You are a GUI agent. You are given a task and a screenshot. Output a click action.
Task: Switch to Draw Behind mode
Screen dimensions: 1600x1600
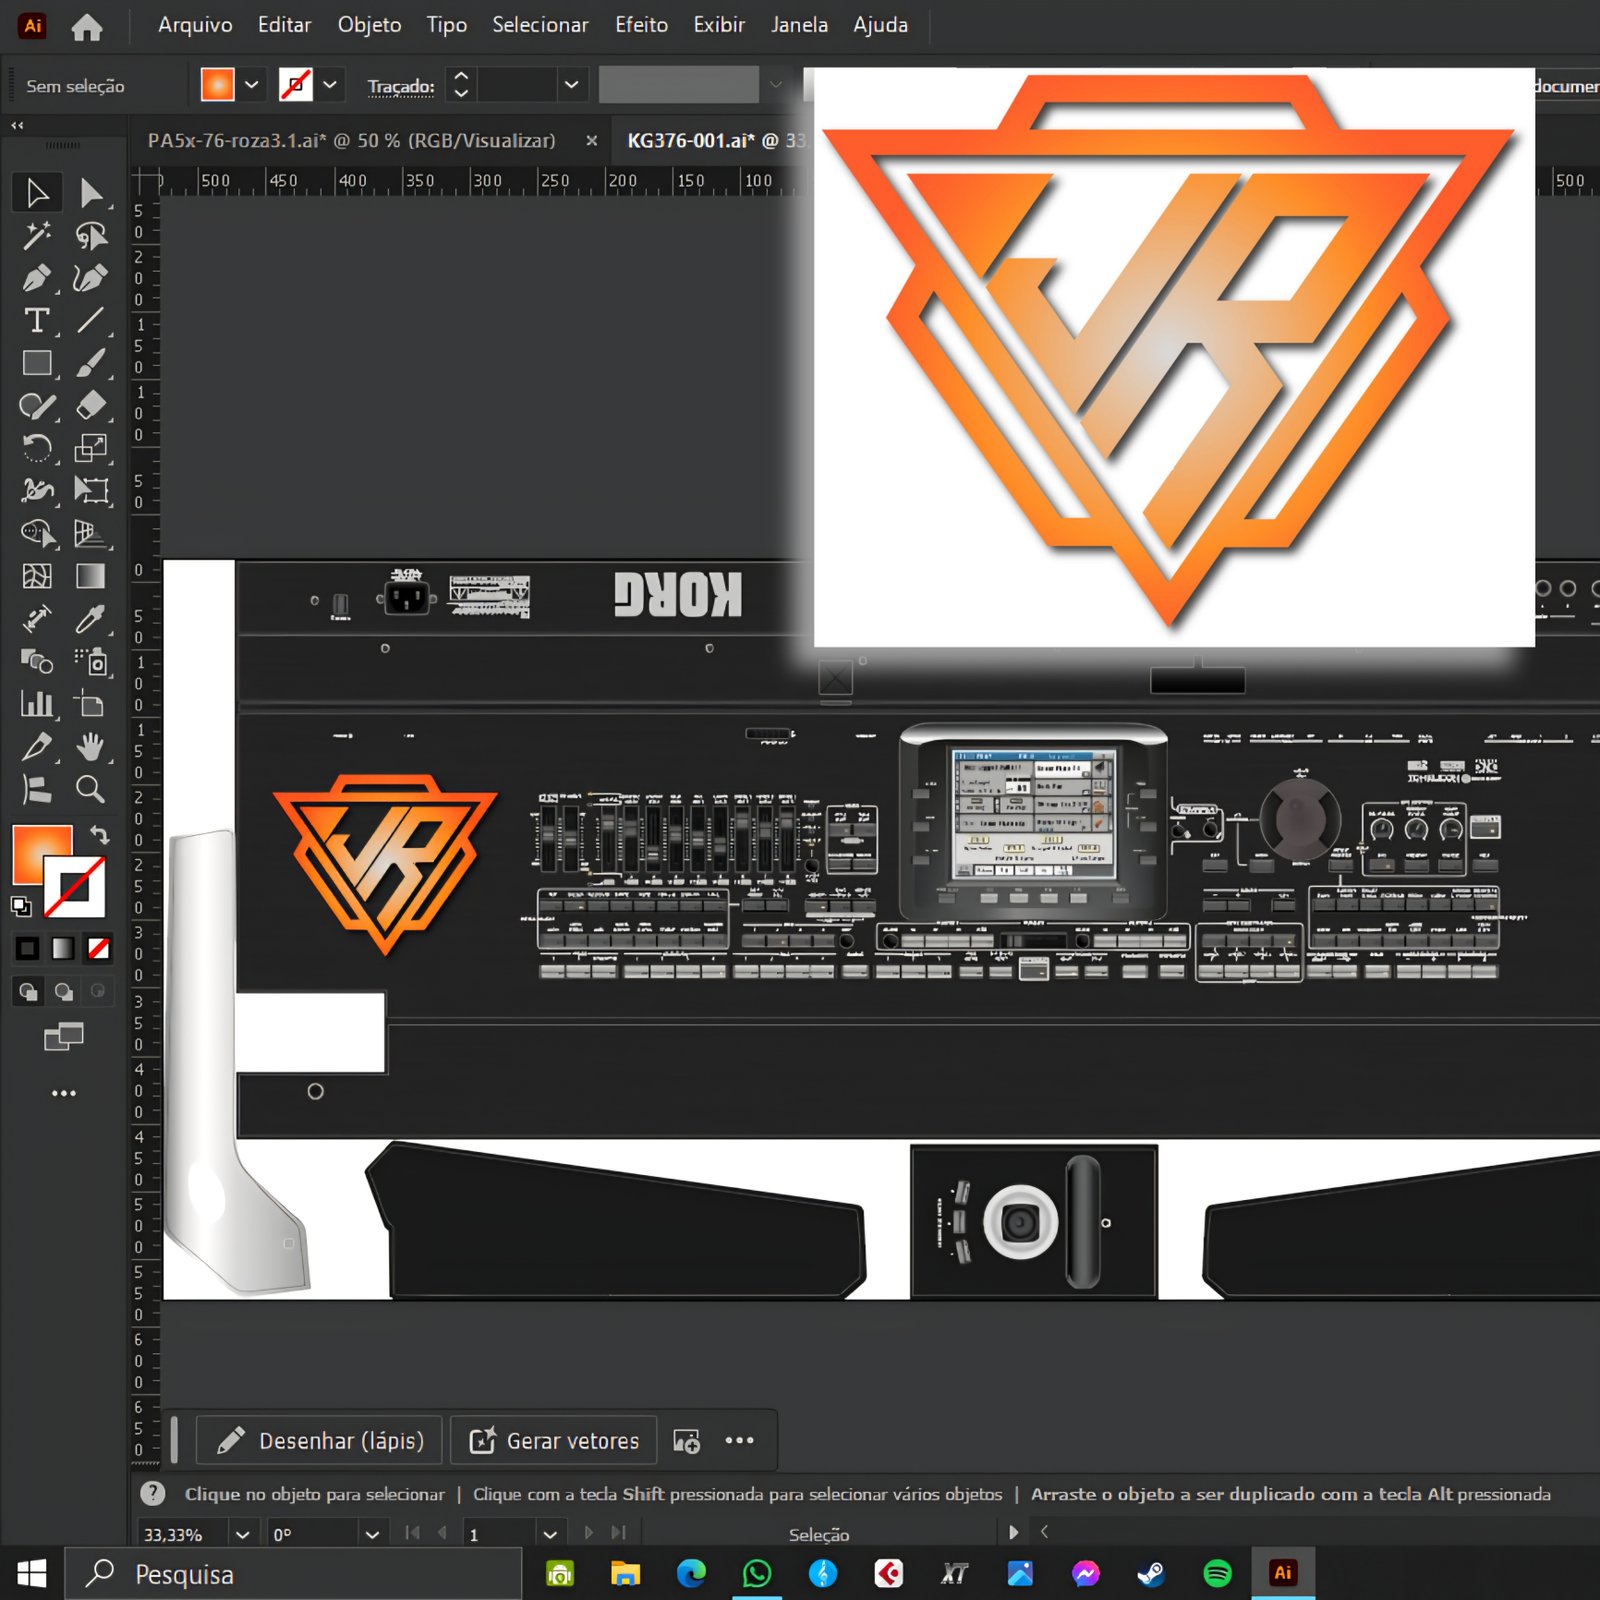click(x=64, y=991)
